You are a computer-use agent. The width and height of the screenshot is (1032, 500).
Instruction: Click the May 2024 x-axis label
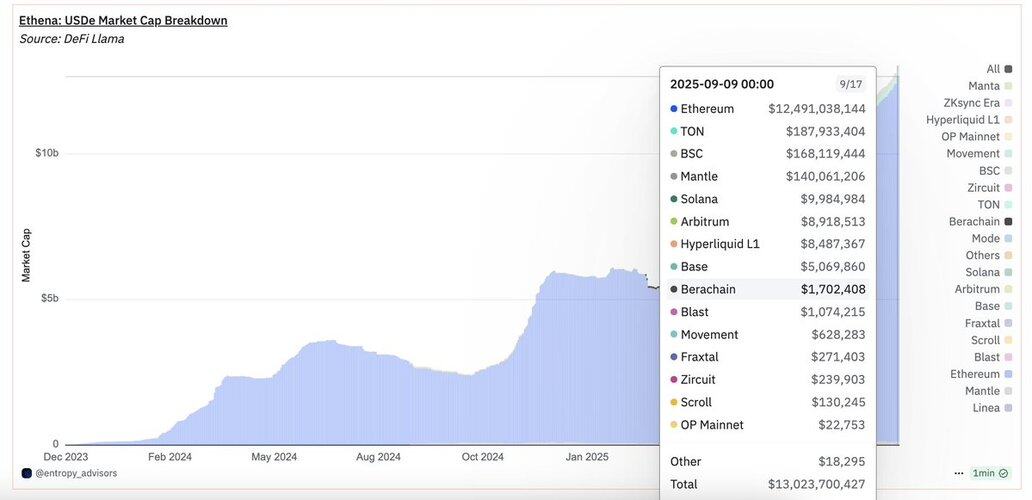point(274,457)
